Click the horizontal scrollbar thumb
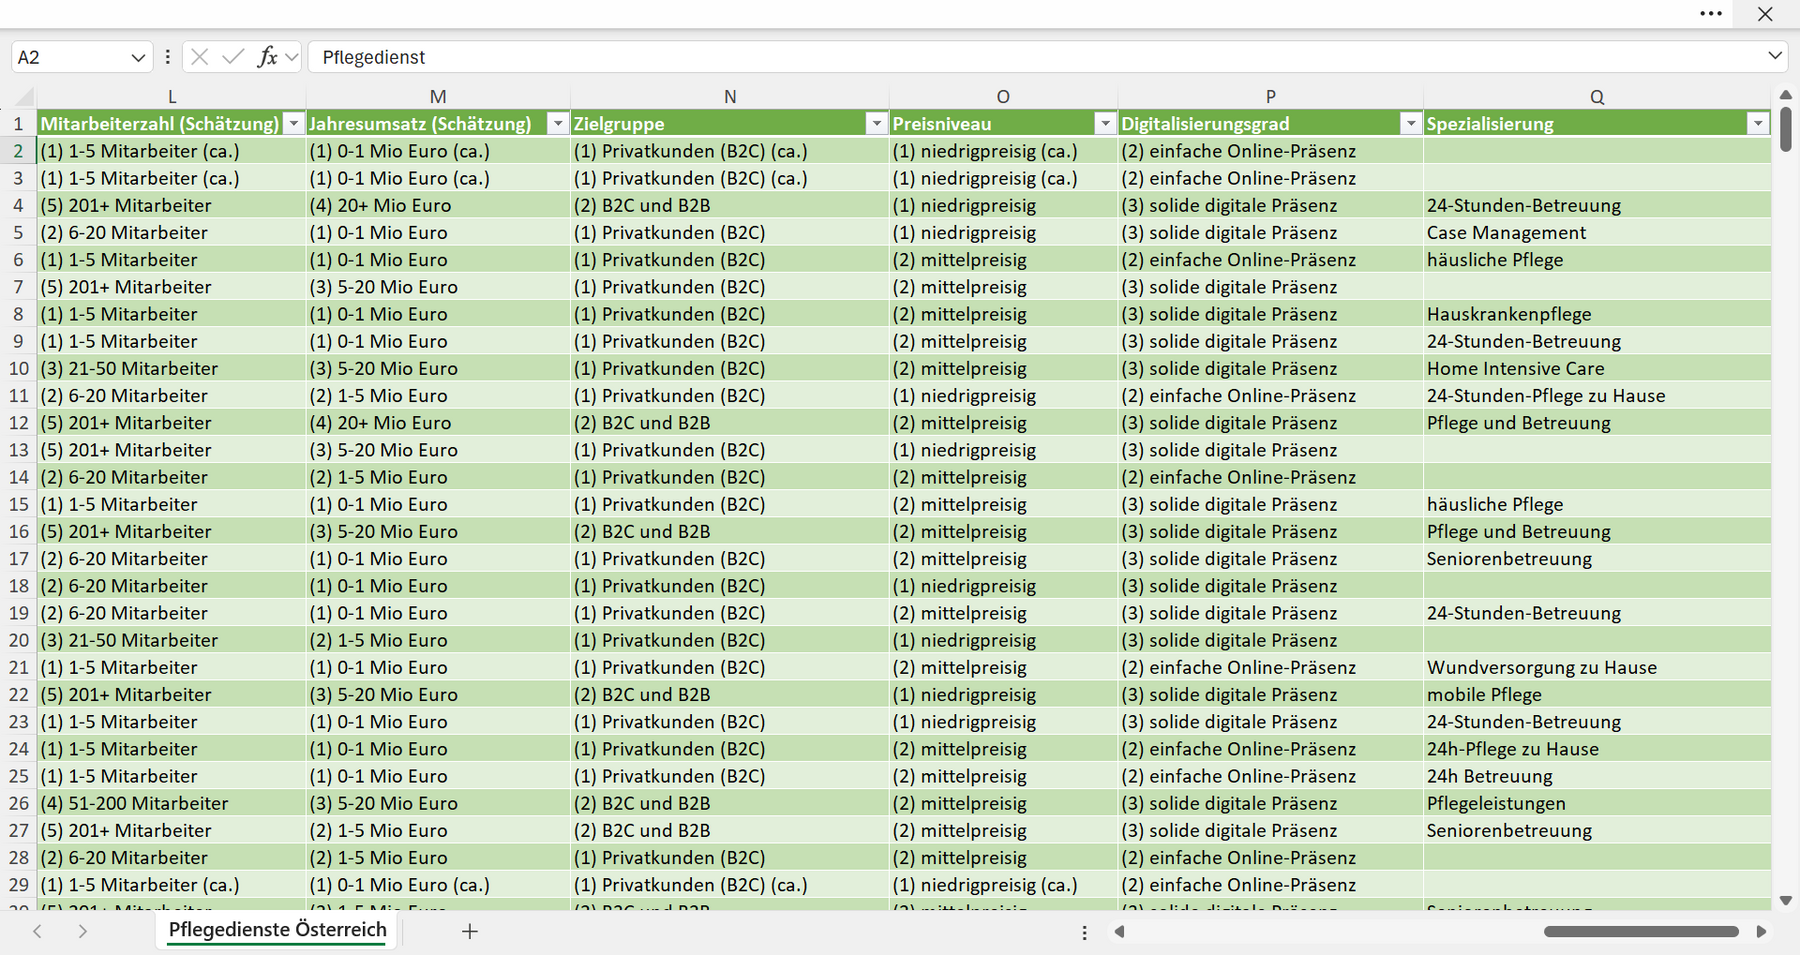Viewport: 1800px width, 955px height. (1641, 931)
